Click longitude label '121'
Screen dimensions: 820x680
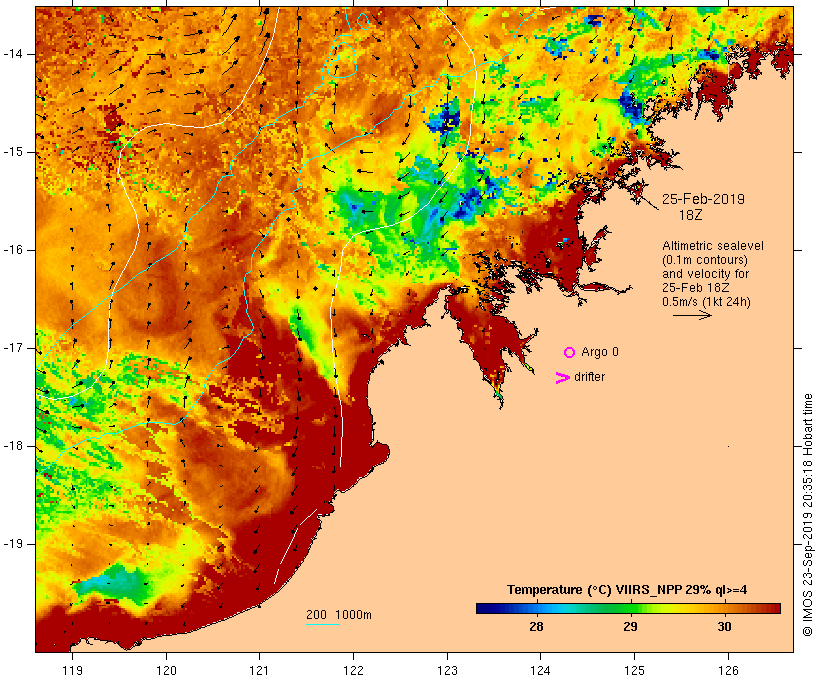point(259,670)
